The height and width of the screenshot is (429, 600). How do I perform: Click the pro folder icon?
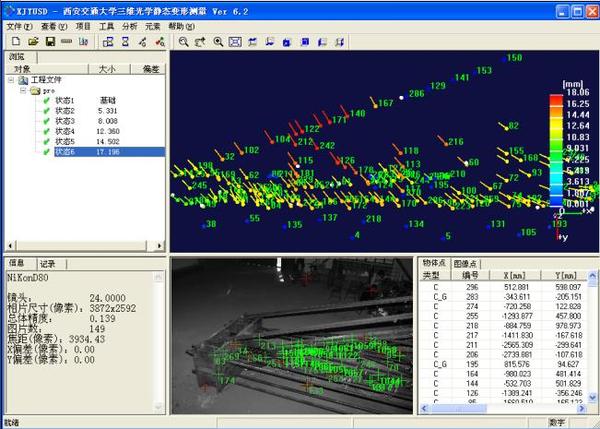[x=35, y=91]
